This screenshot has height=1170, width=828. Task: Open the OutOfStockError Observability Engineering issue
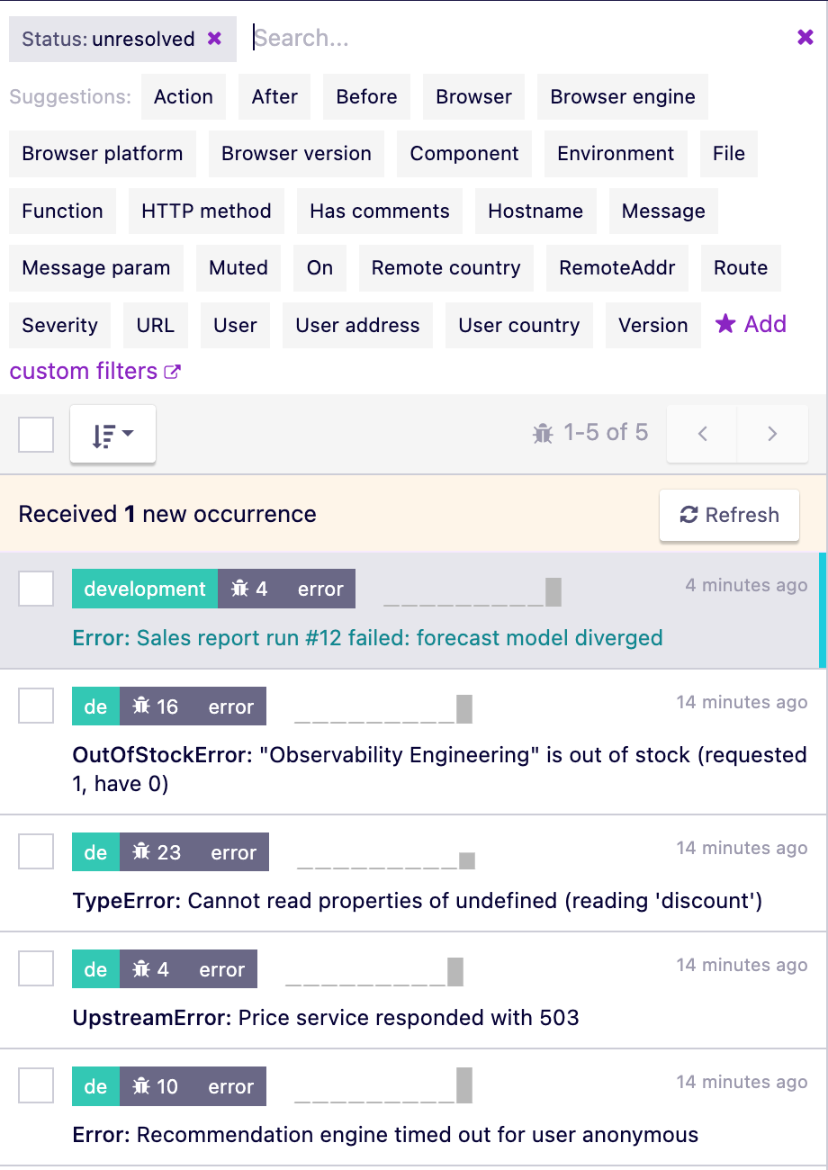439,769
